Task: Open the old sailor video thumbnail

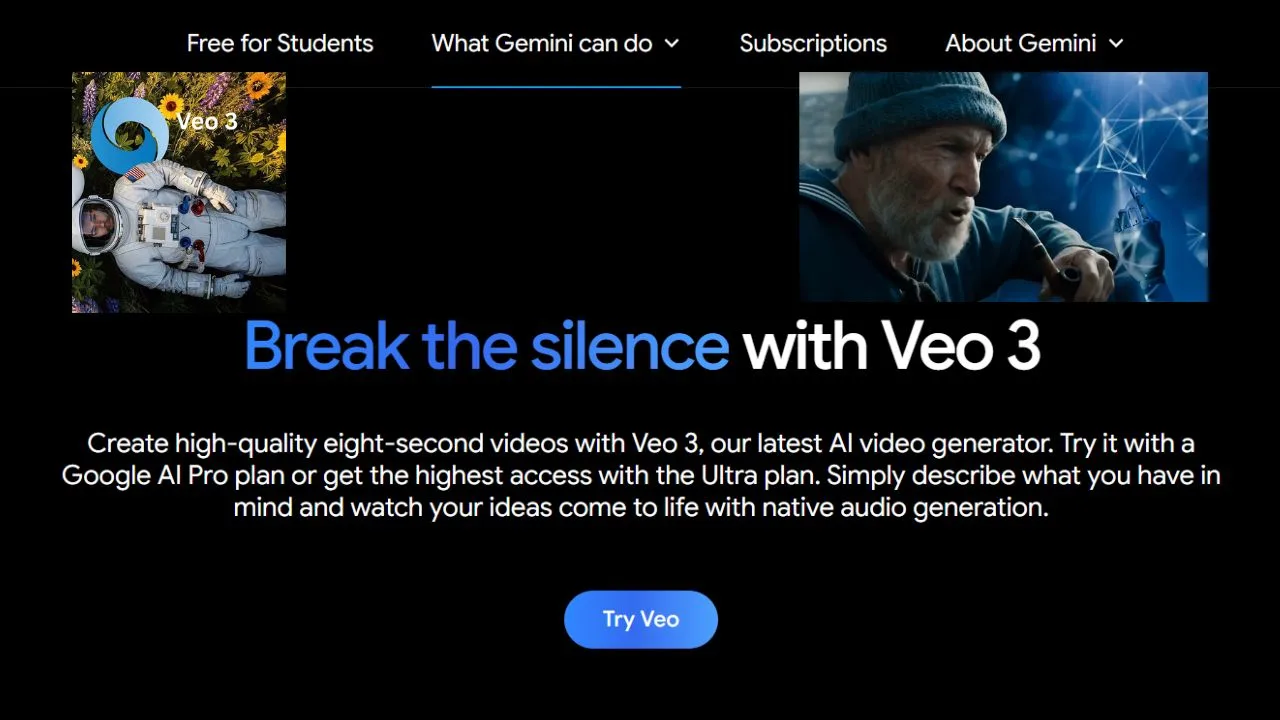Action: pyautogui.click(x=1003, y=186)
